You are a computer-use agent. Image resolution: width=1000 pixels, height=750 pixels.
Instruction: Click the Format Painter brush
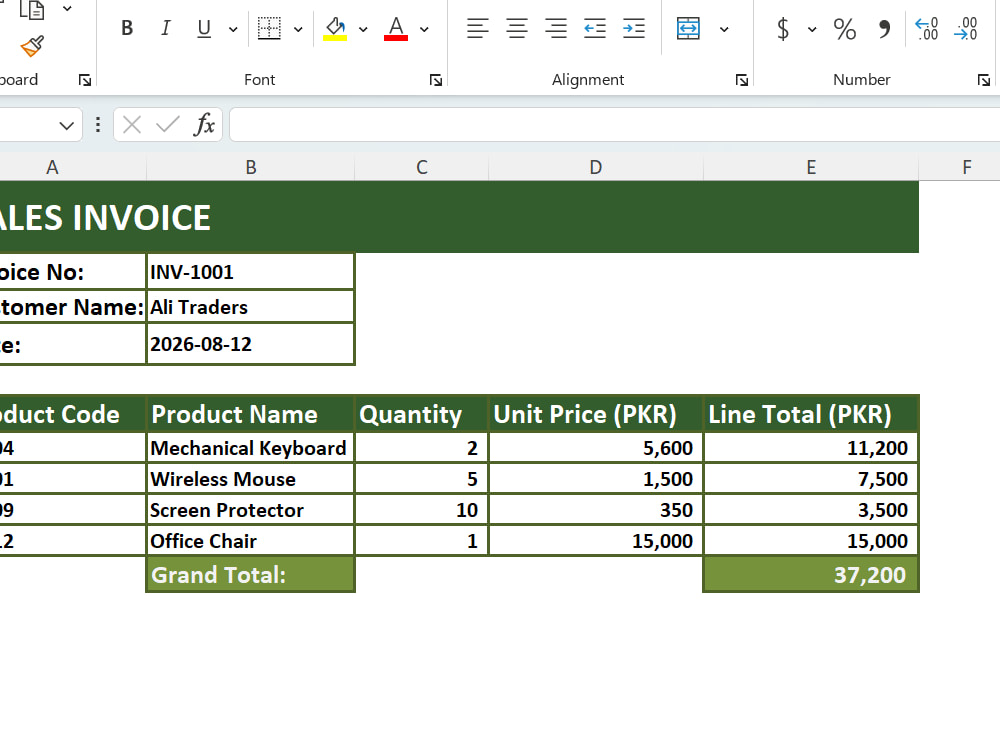click(x=32, y=46)
